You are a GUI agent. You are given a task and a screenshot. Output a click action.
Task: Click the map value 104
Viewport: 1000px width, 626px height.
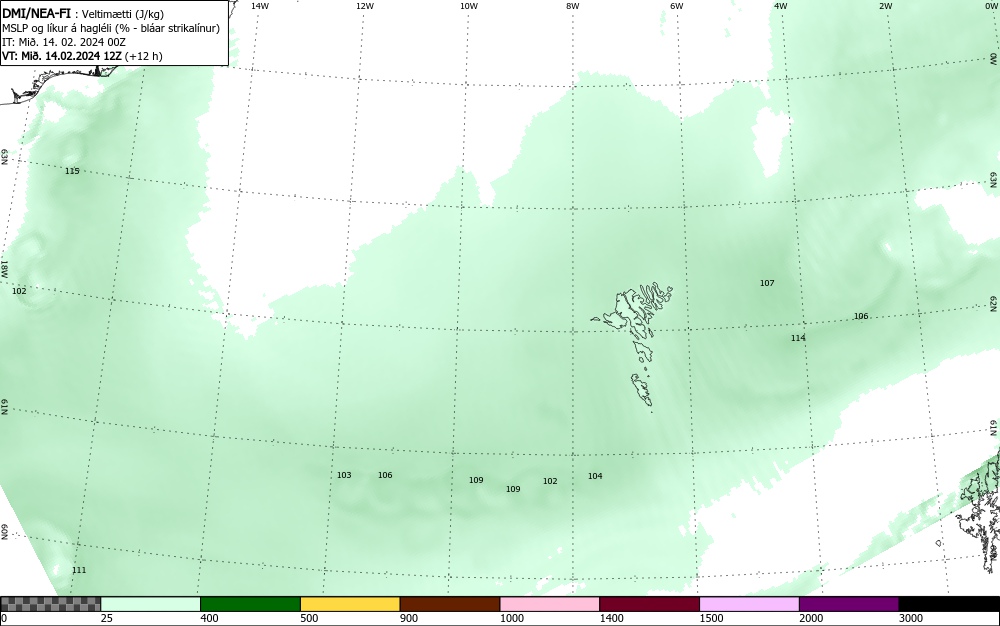[x=595, y=476]
